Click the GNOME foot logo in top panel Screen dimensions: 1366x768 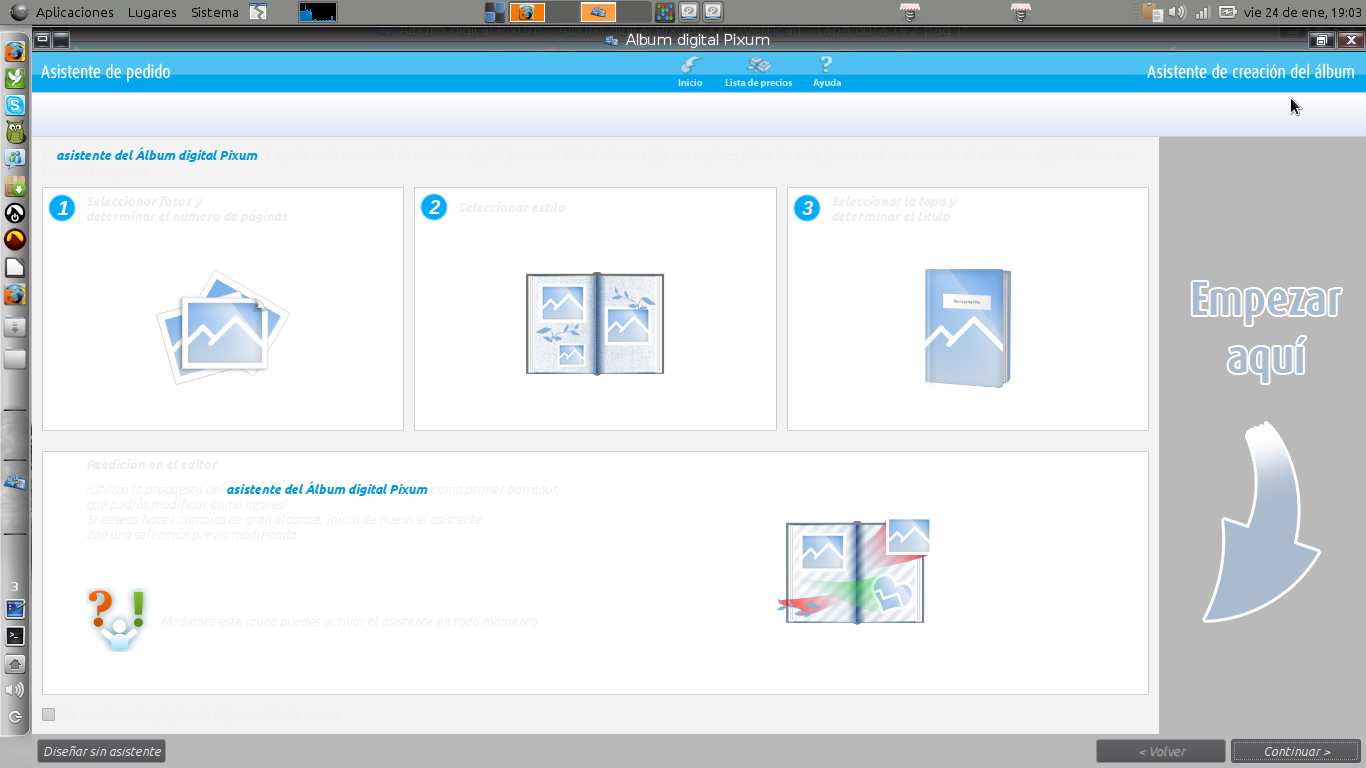pyautogui.click(x=19, y=12)
